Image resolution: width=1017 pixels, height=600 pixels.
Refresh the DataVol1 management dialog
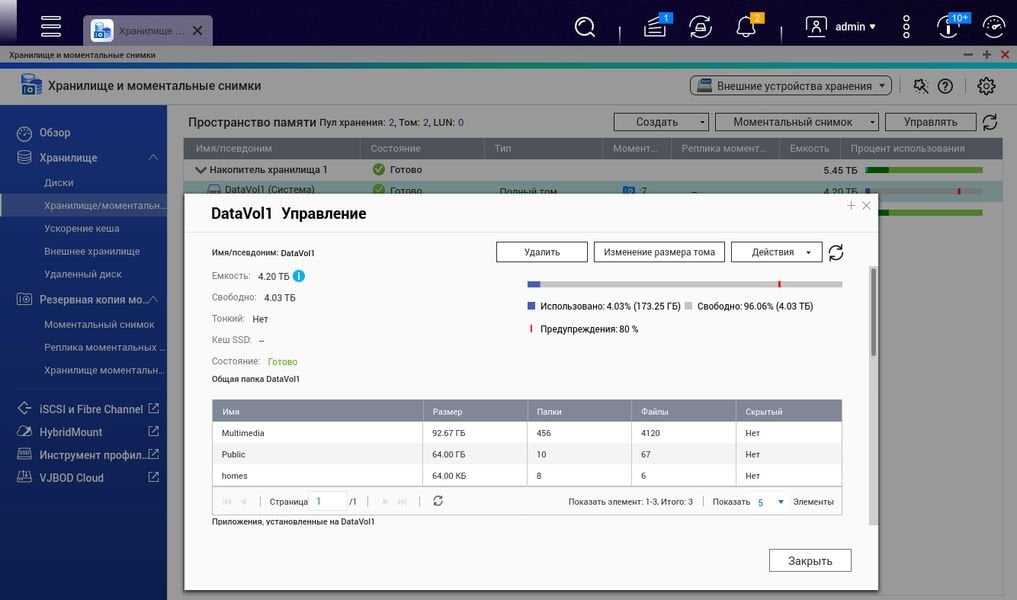(x=835, y=252)
